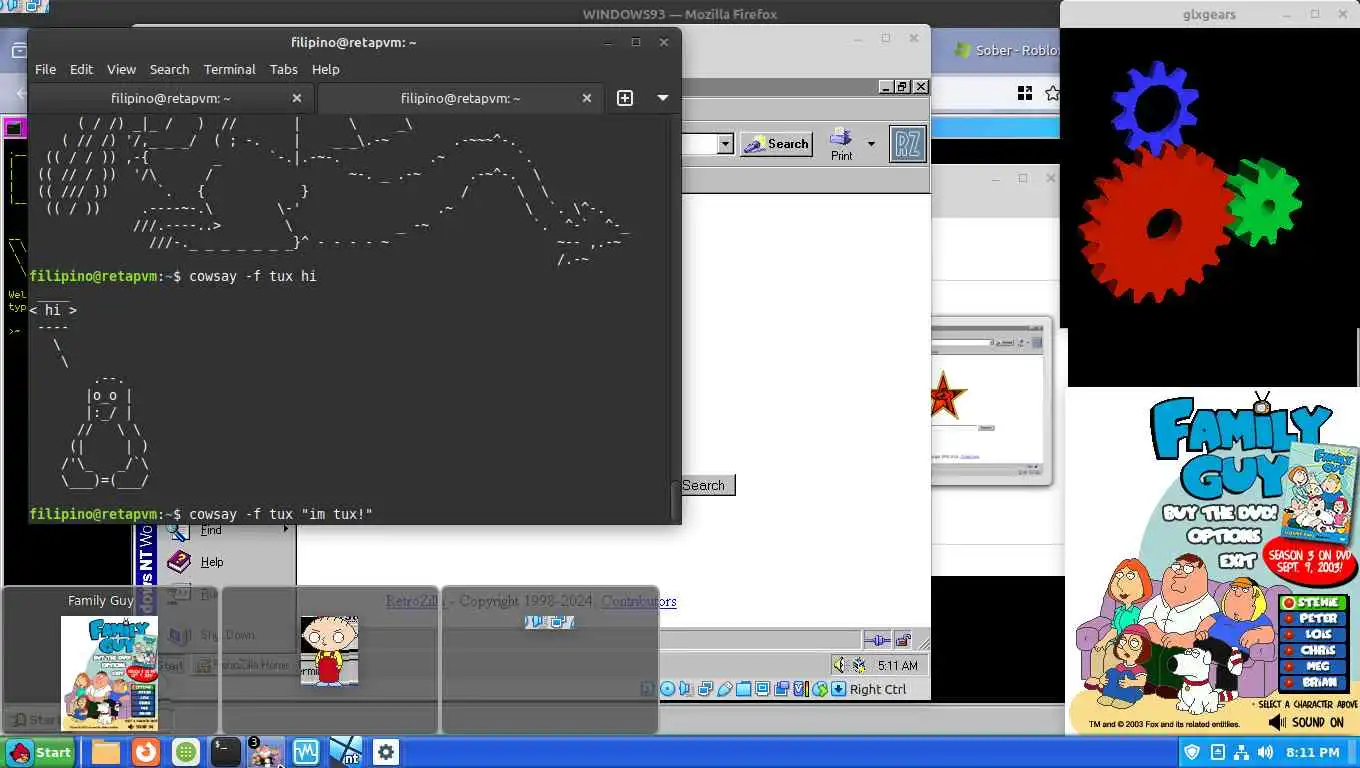Select STEWIE in Family Guy character list

coord(1315,603)
